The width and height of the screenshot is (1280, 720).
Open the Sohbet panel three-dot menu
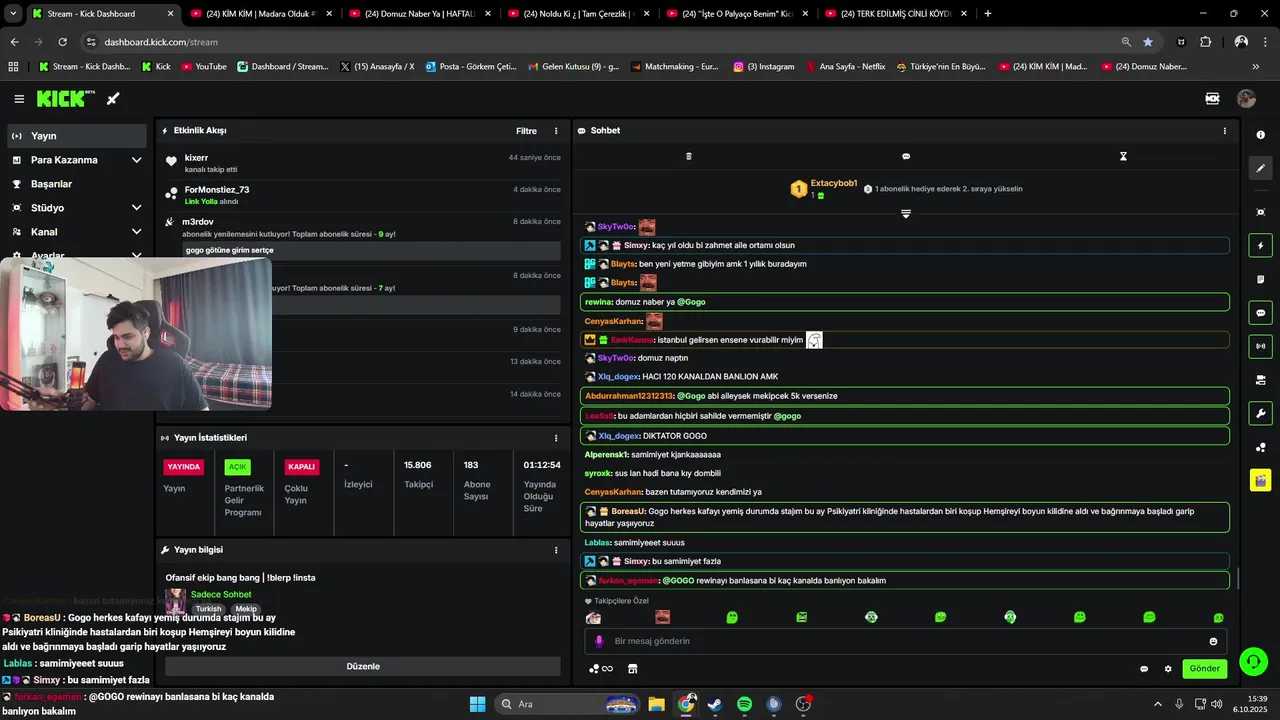(1224, 131)
